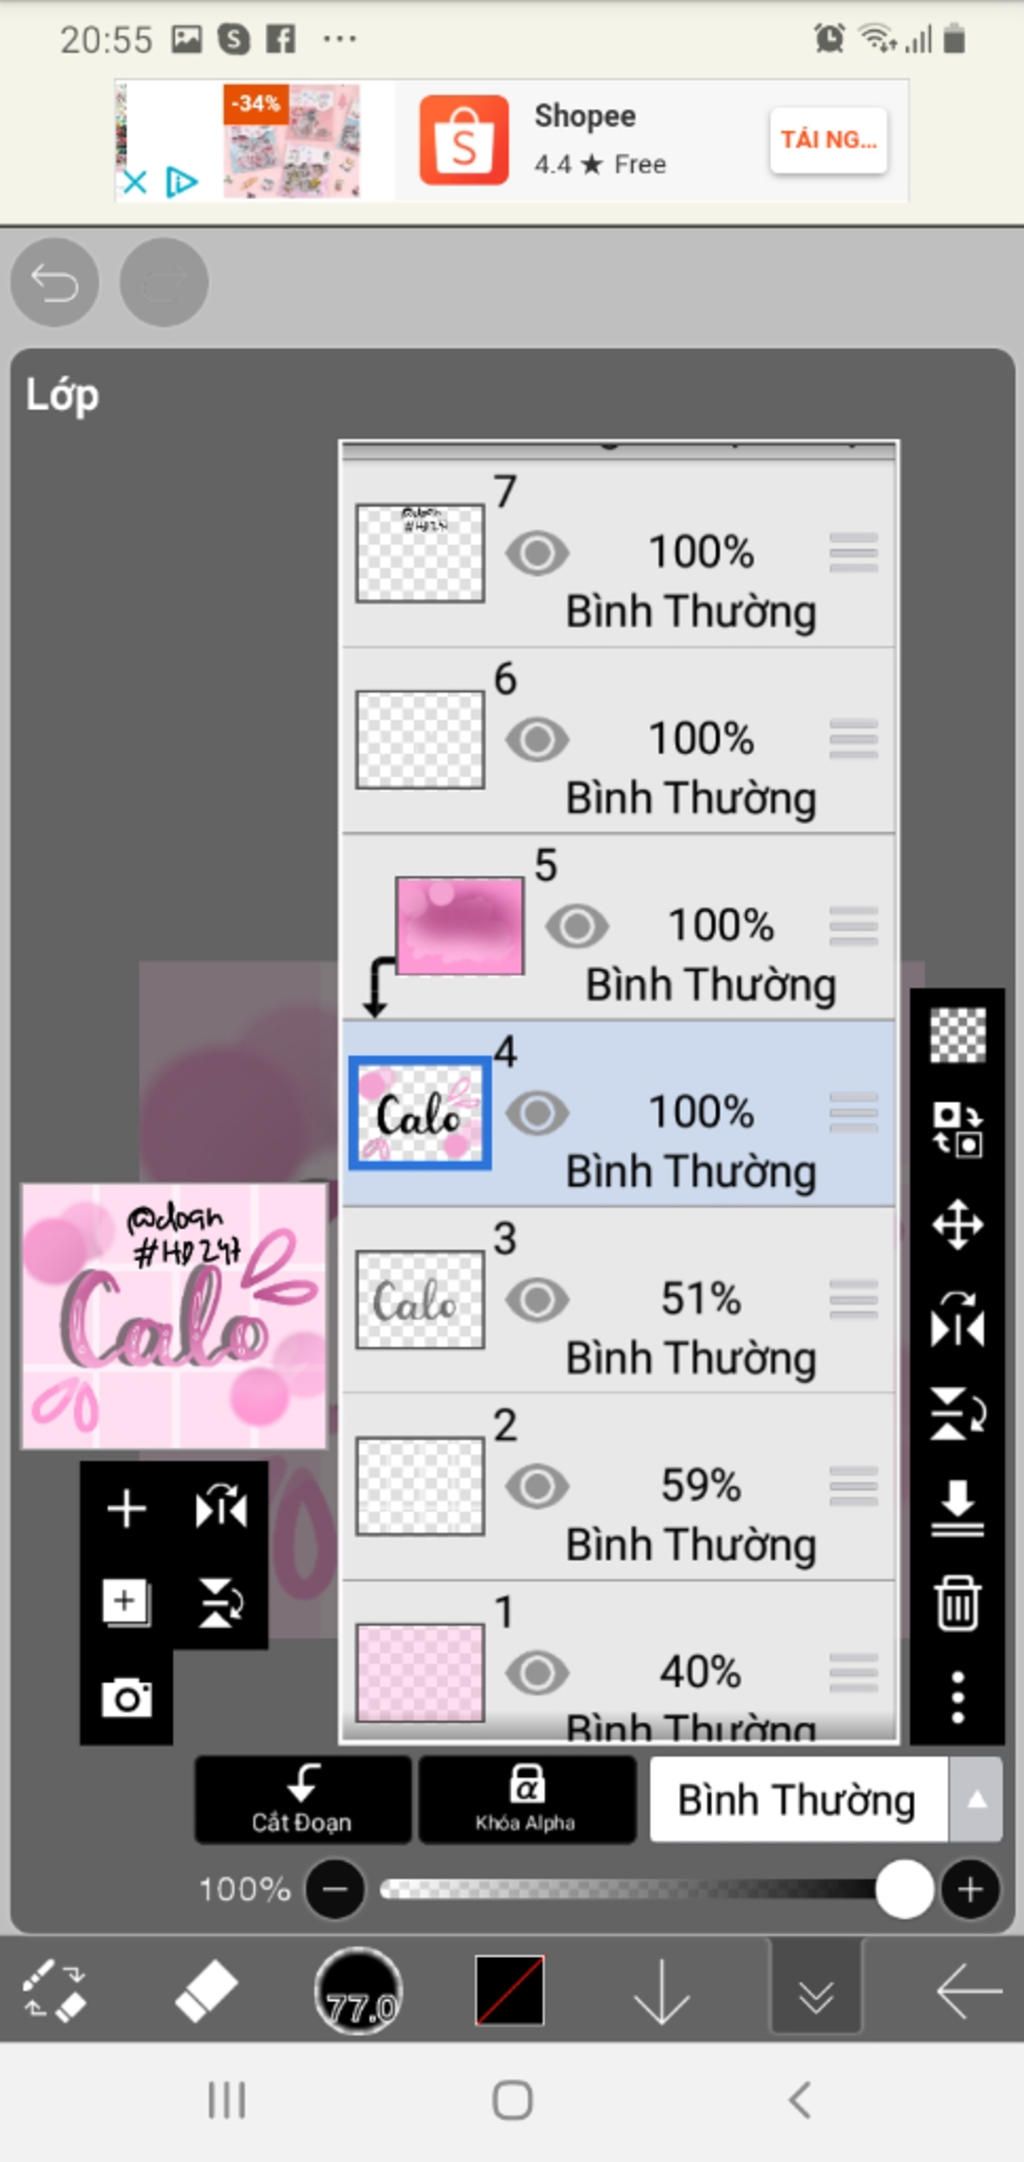Tap the Cắt Đoạn clipping button
Image resolution: width=1024 pixels, height=2162 pixels.
302,1799
